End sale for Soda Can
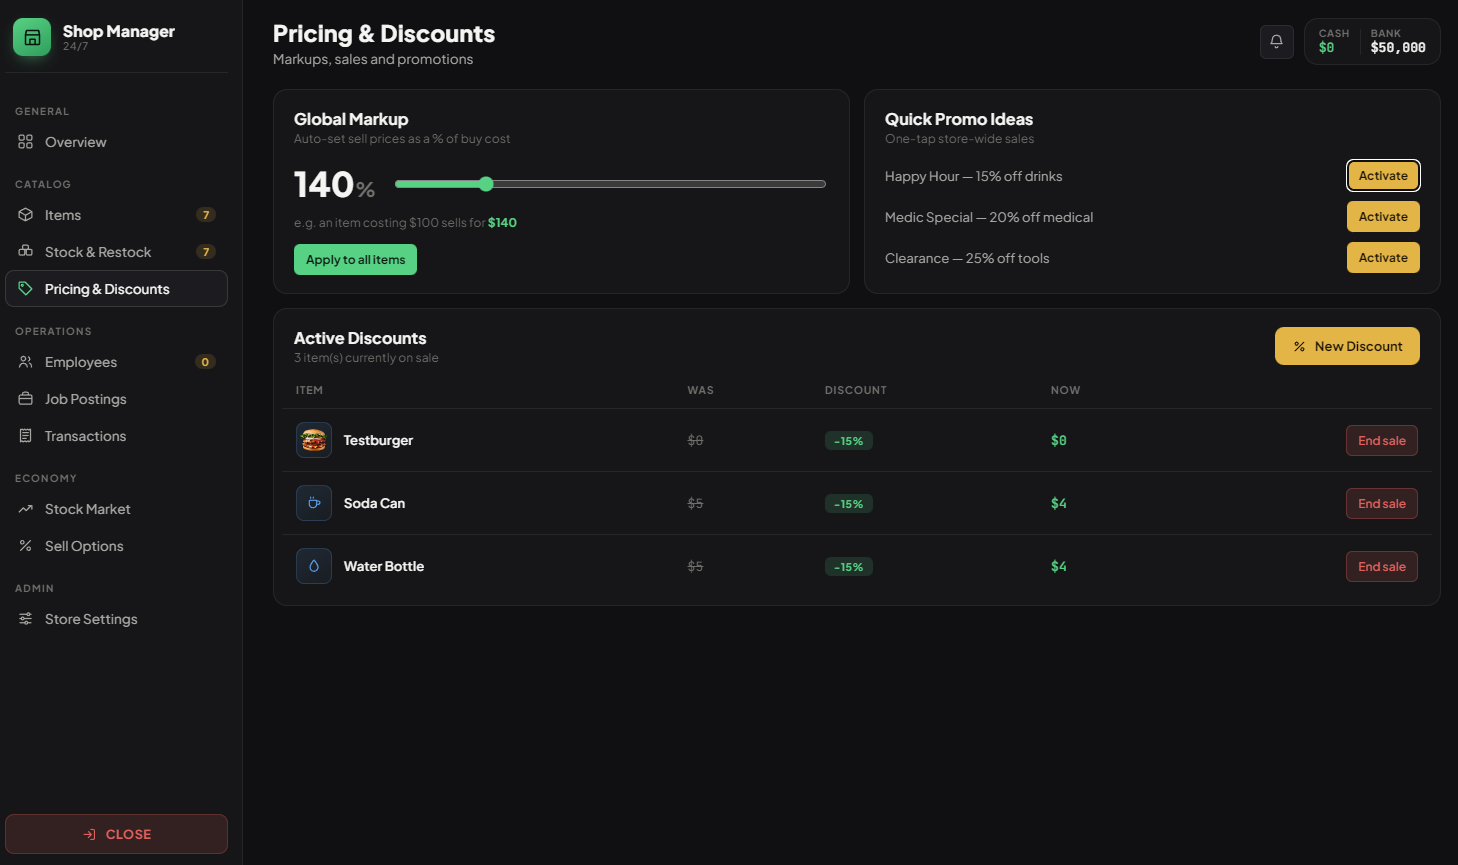Viewport: 1458px width, 865px height. [1382, 503]
